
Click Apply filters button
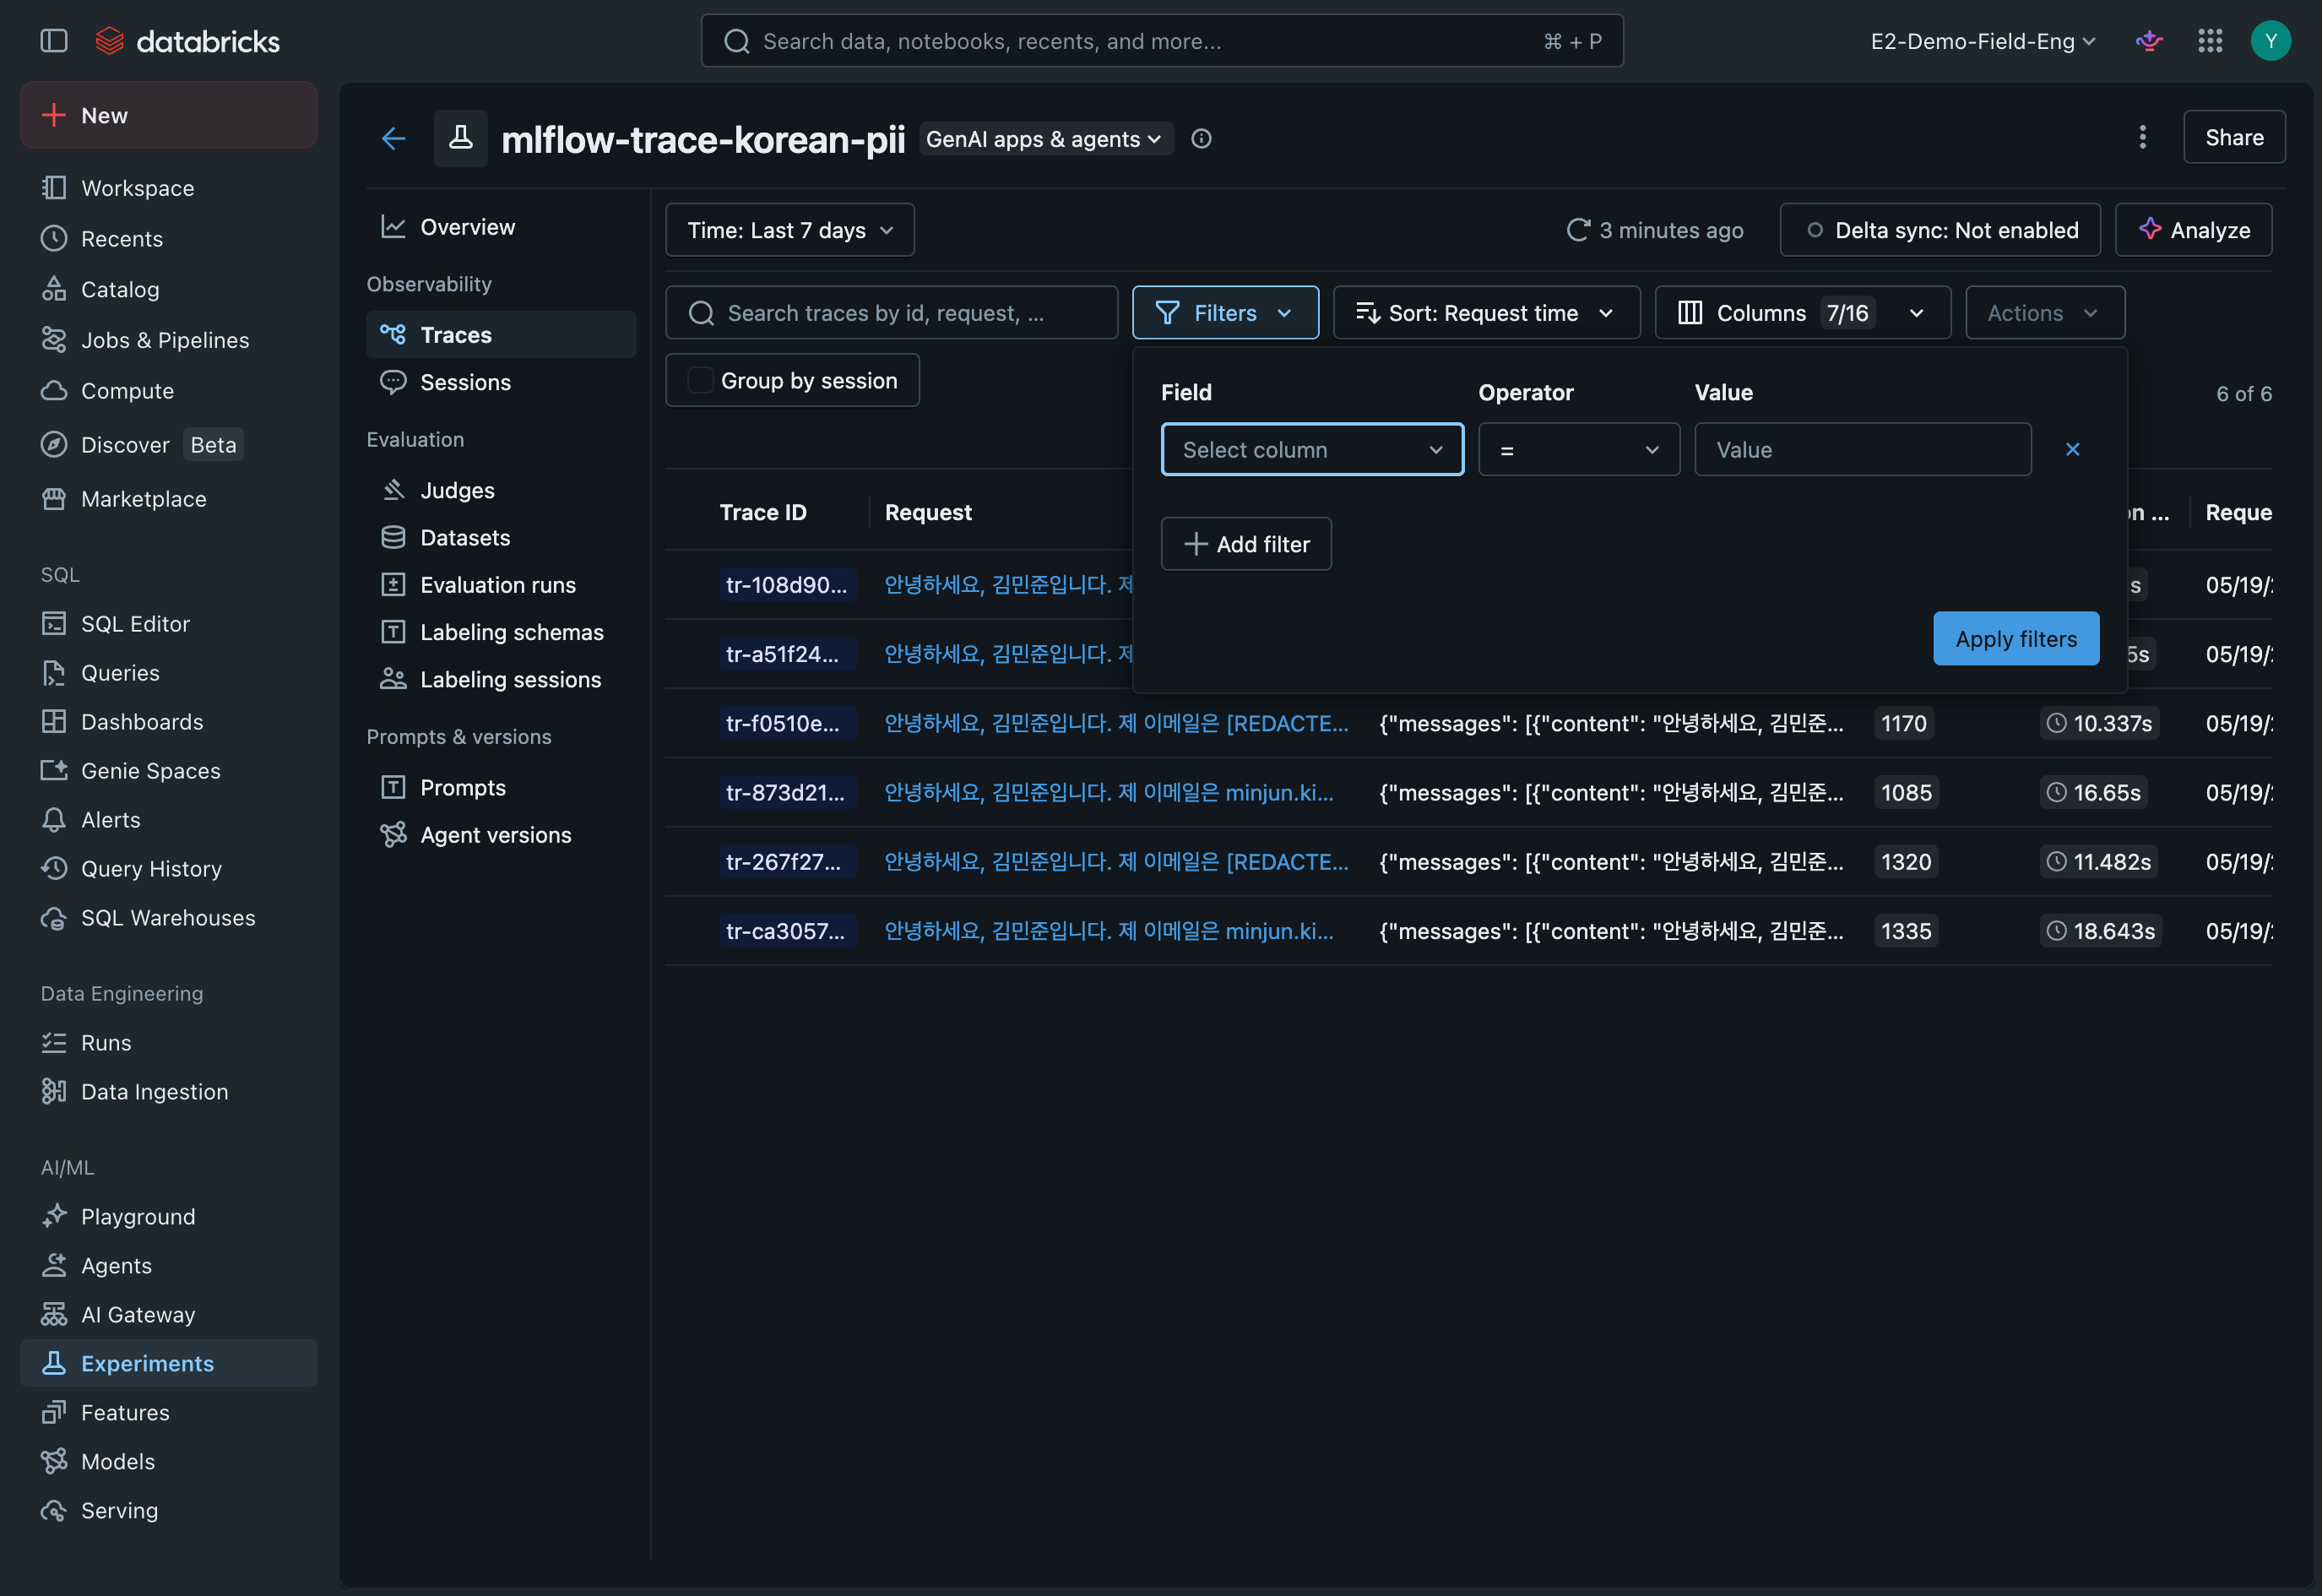[2016, 638]
